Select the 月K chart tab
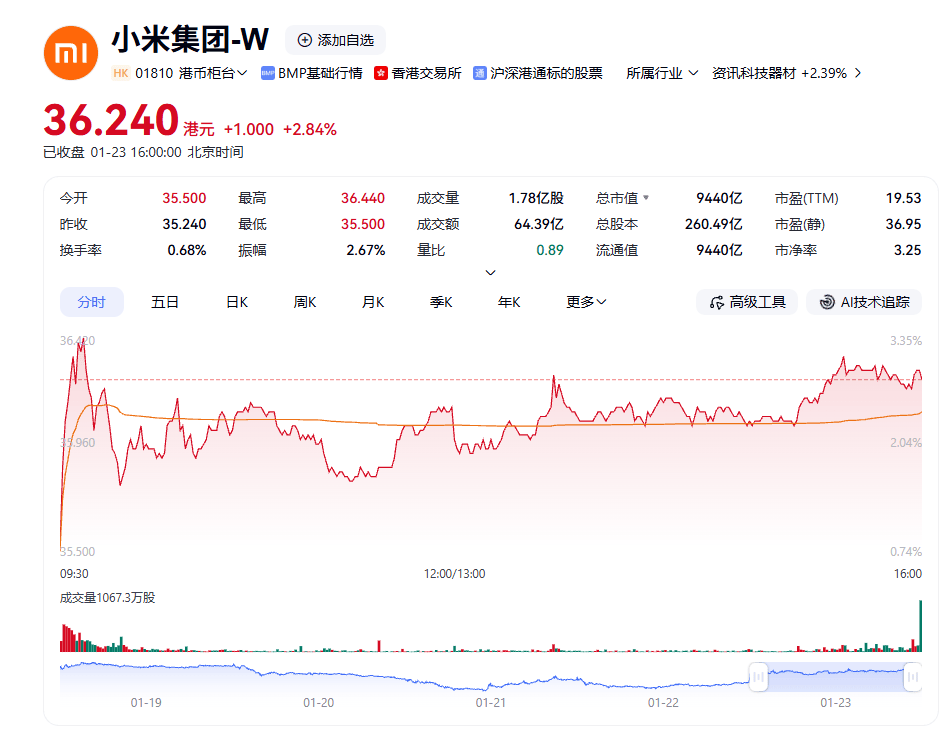The image size is (951, 736). 372,301
